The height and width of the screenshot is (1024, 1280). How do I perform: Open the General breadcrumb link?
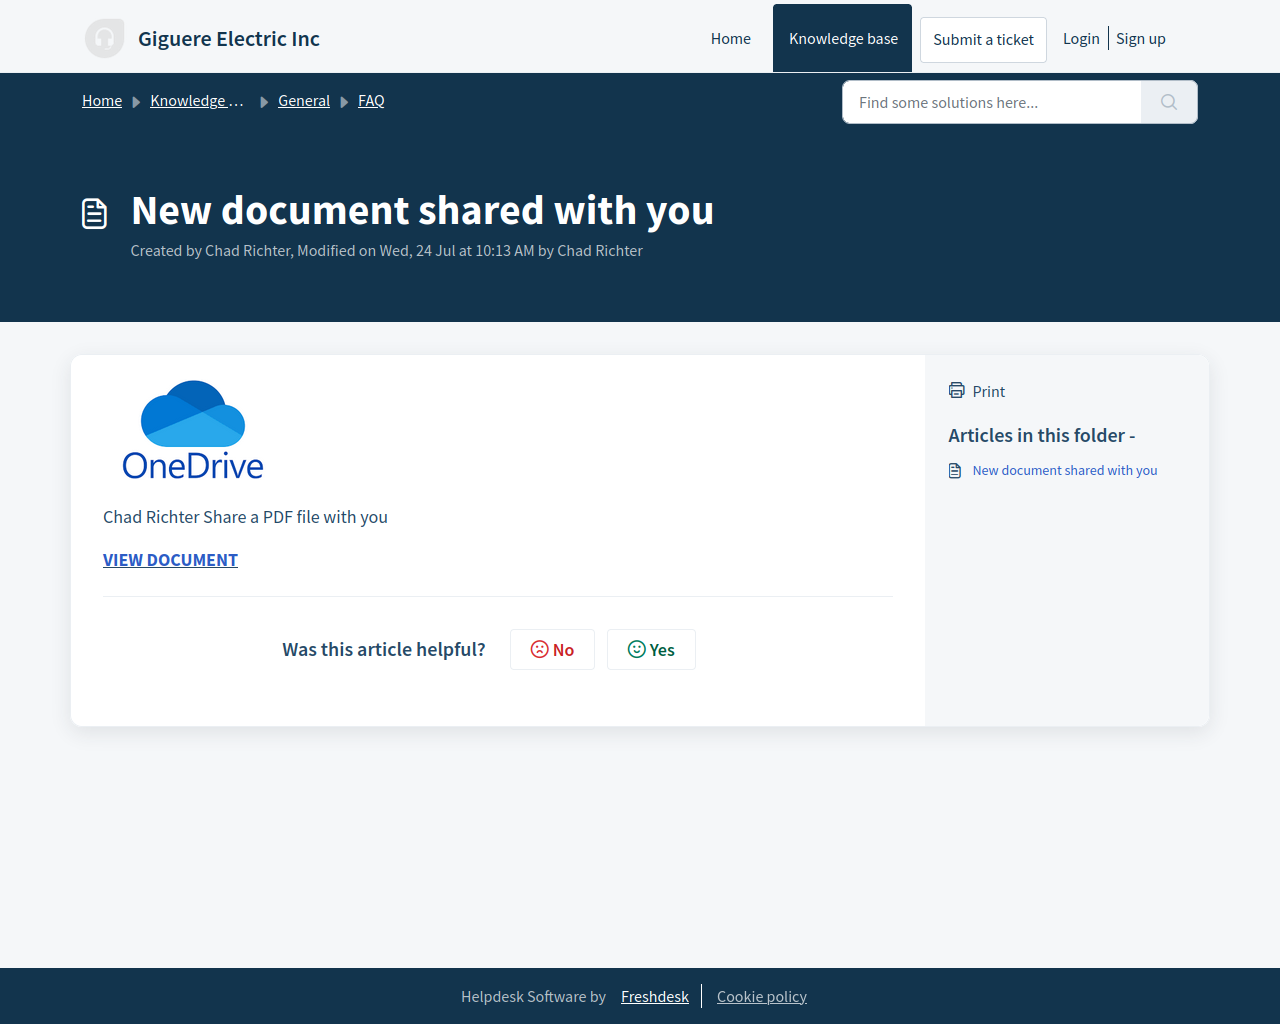[x=304, y=101]
